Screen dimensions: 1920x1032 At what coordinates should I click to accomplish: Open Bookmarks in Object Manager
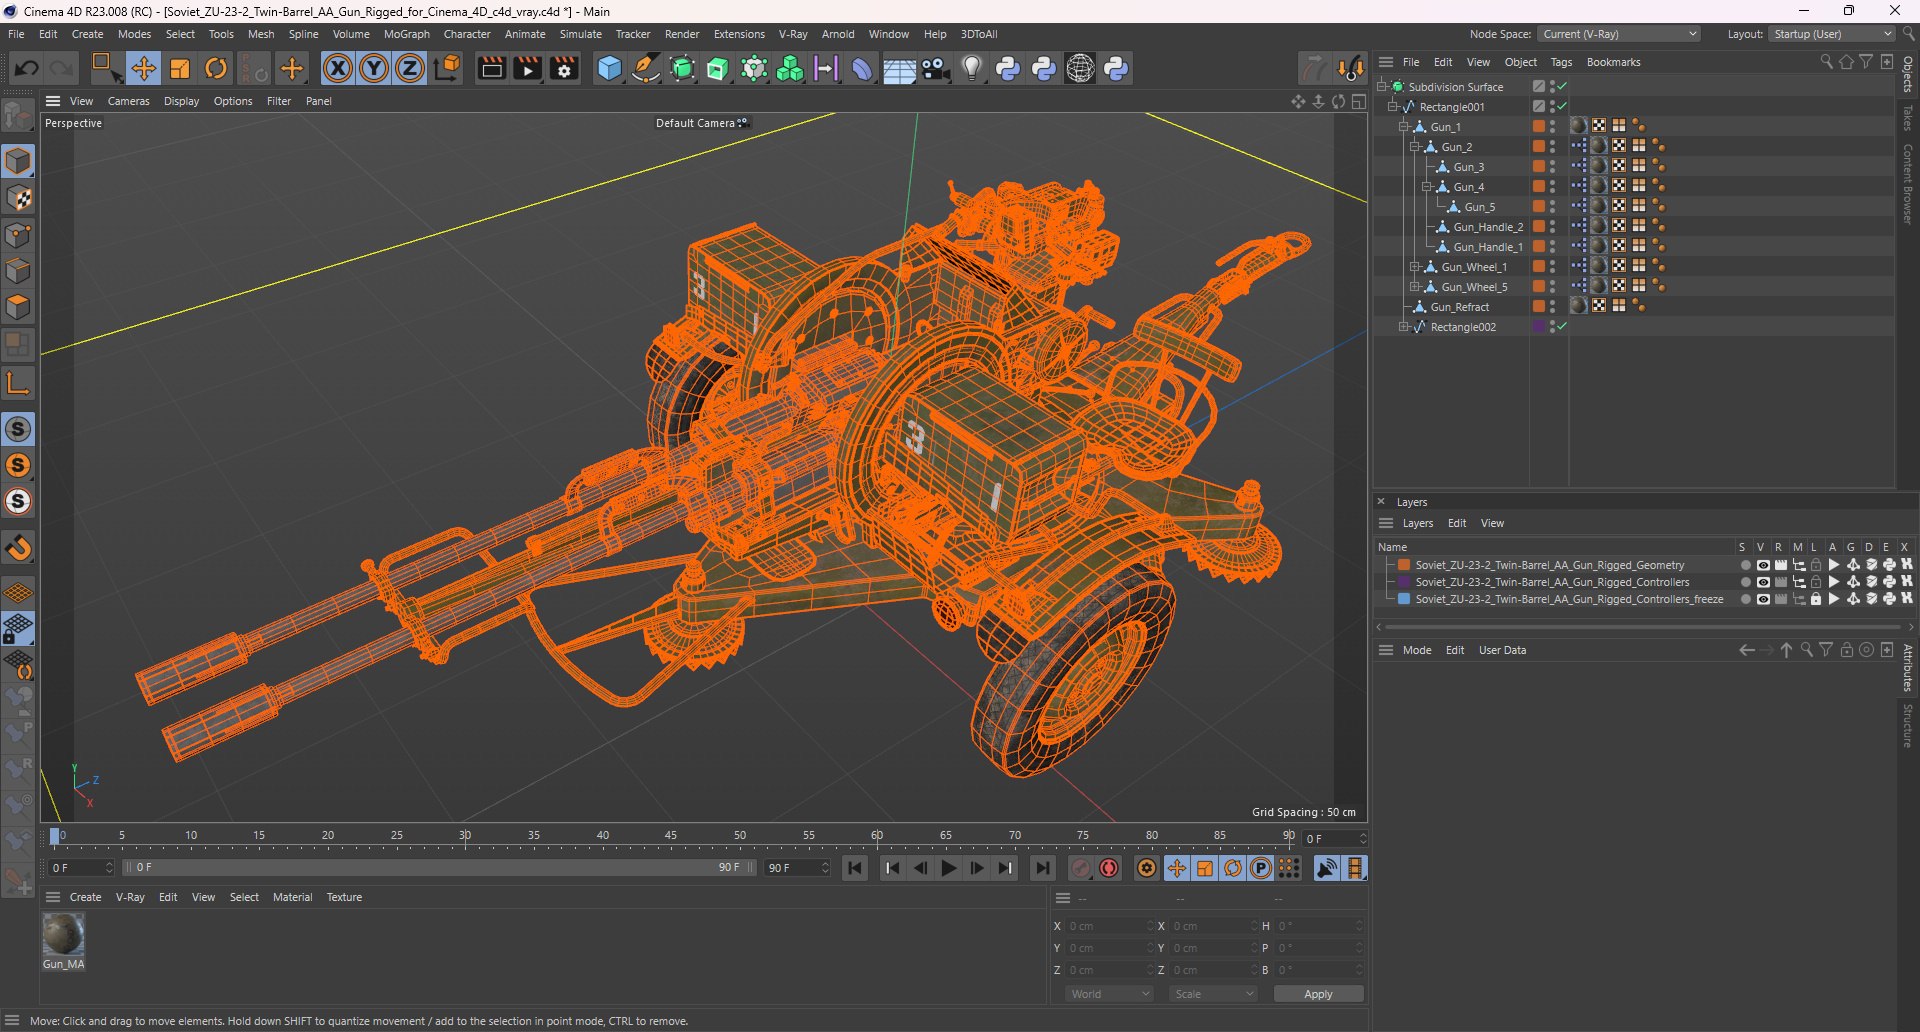coord(1613,62)
